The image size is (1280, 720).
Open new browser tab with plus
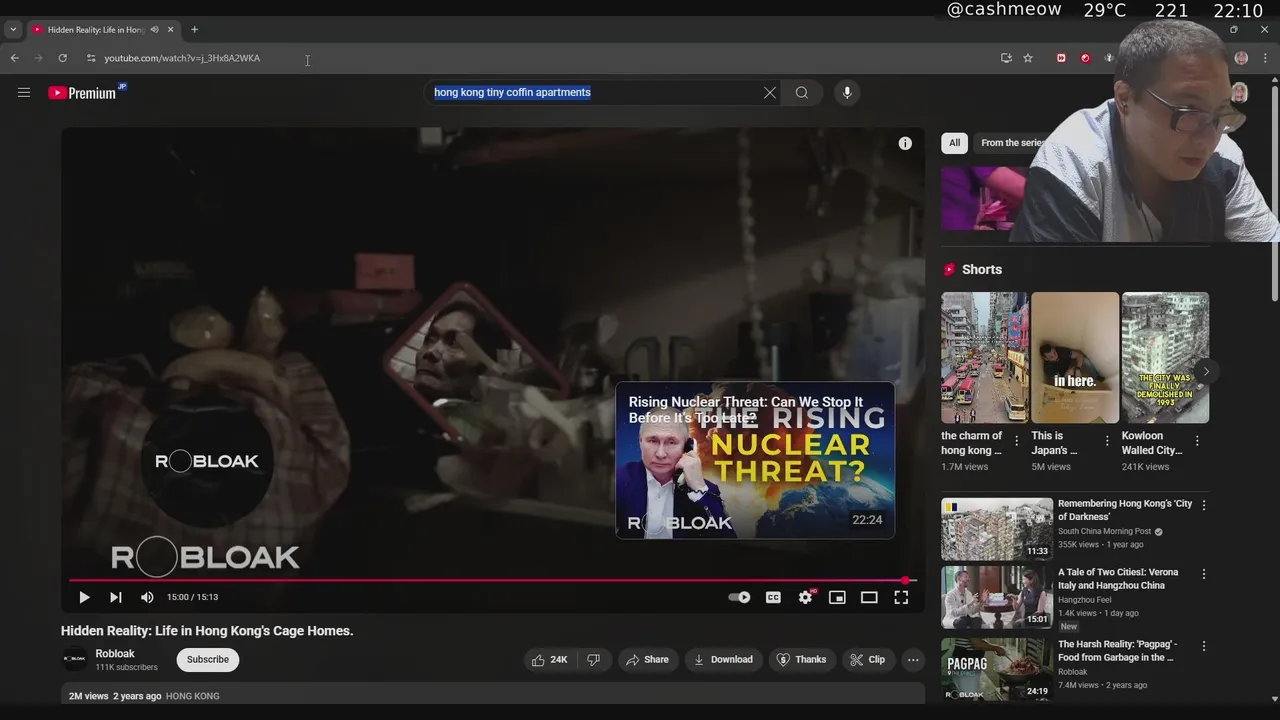pos(194,30)
